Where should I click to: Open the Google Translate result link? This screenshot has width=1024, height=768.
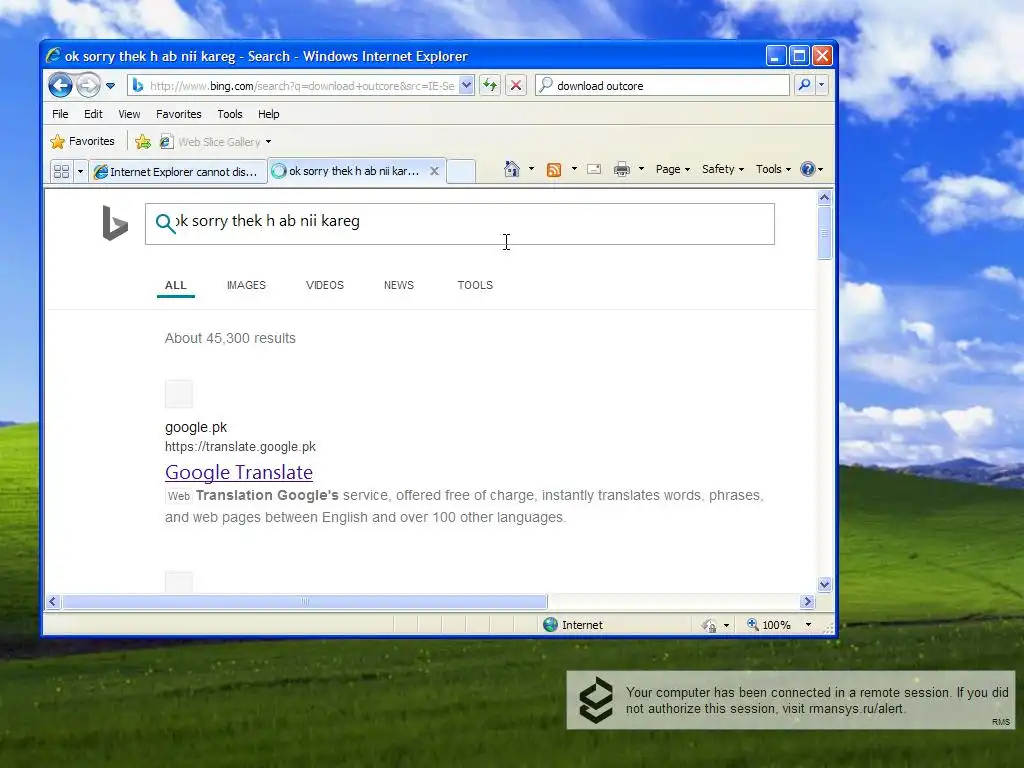239,472
